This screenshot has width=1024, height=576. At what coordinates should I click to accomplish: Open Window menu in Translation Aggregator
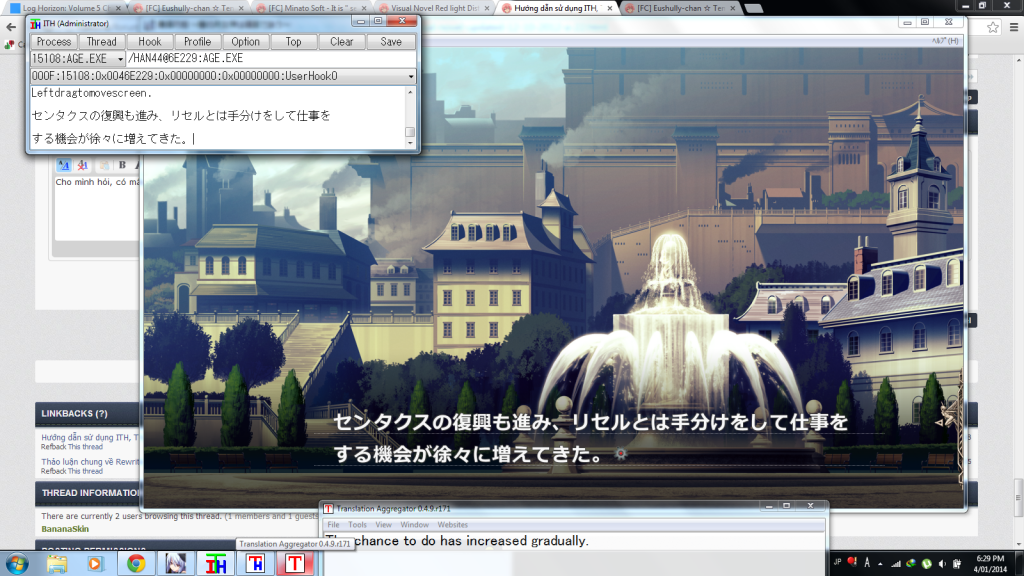[x=415, y=525]
